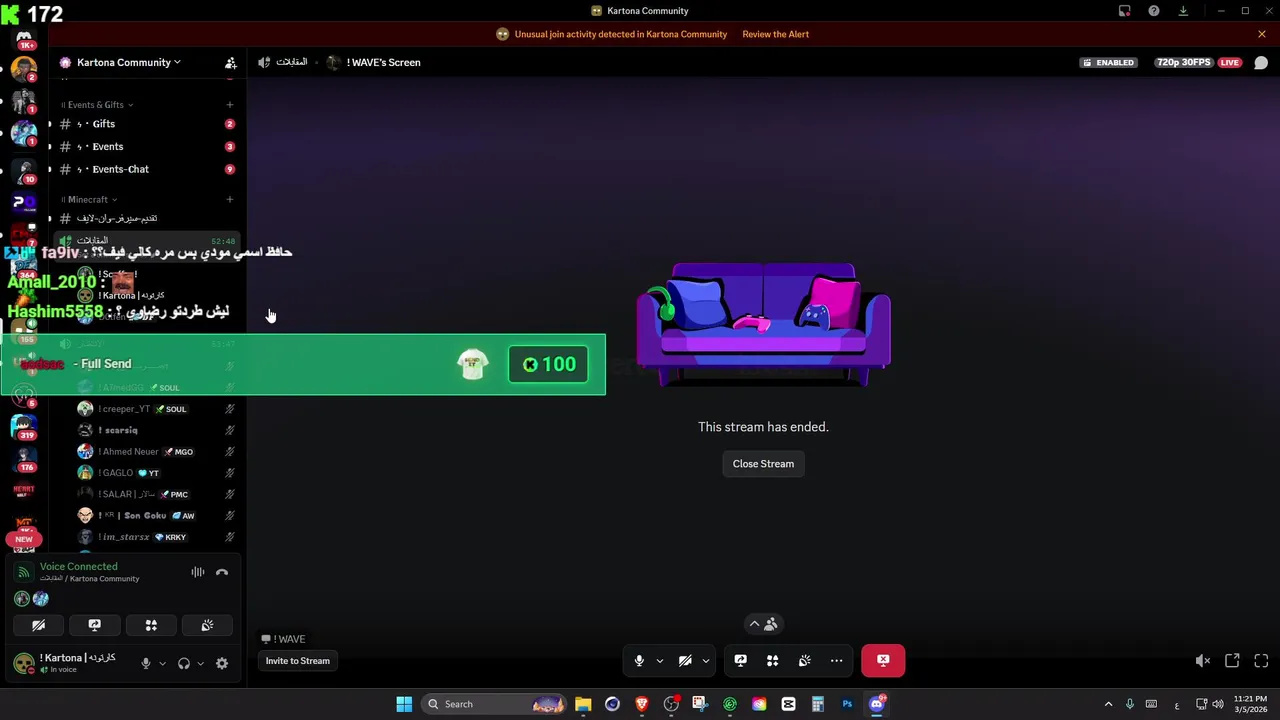Click the Close Stream button
Image resolution: width=1280 pixels, height=720 pixels.
[x=763, y=464]
